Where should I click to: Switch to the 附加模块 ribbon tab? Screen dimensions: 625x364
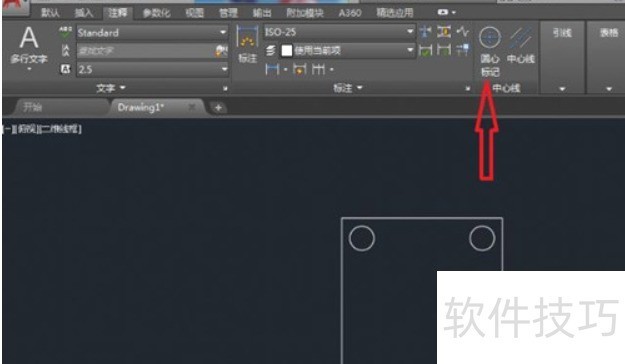(x=305, y=13)
